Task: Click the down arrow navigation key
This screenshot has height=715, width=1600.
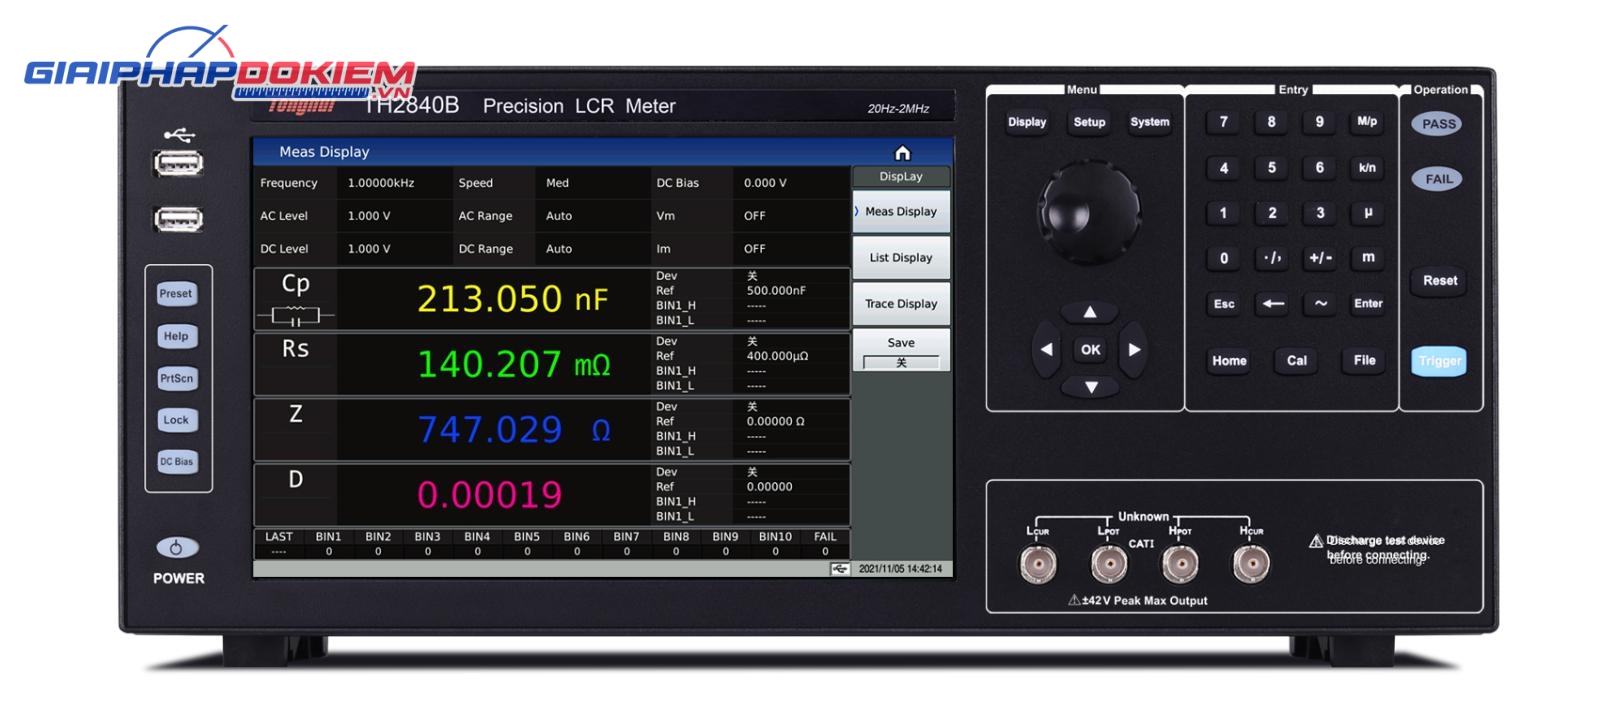Action: coord(1091,386)
